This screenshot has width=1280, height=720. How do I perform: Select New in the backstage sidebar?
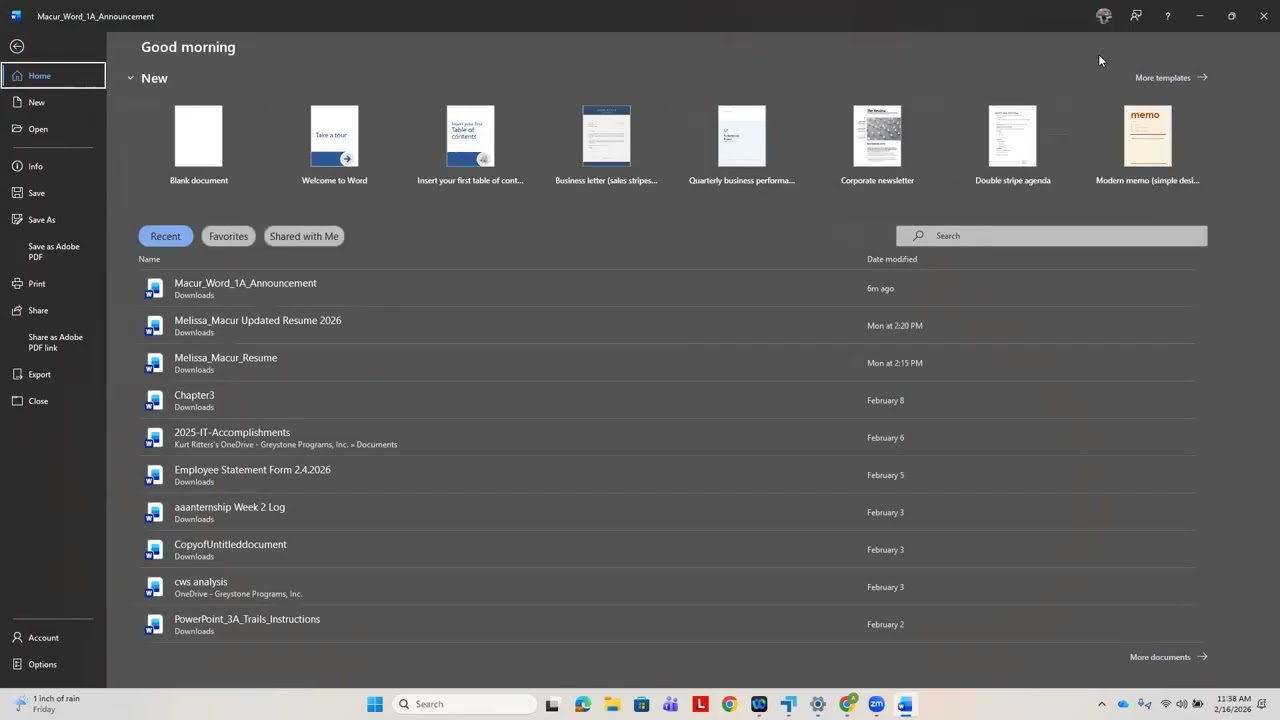(54, 102)
